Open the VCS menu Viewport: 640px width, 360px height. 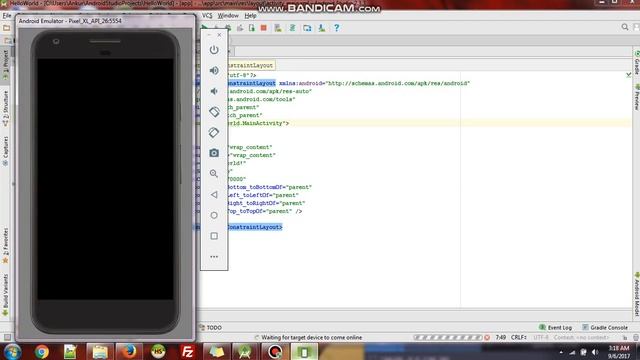coord(207,16)
